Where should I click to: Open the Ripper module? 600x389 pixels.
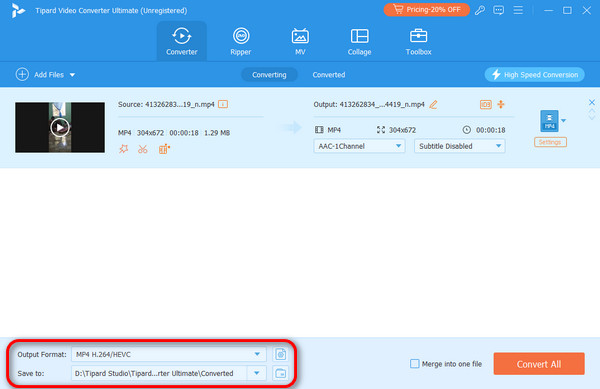click(x=241, y=42)
